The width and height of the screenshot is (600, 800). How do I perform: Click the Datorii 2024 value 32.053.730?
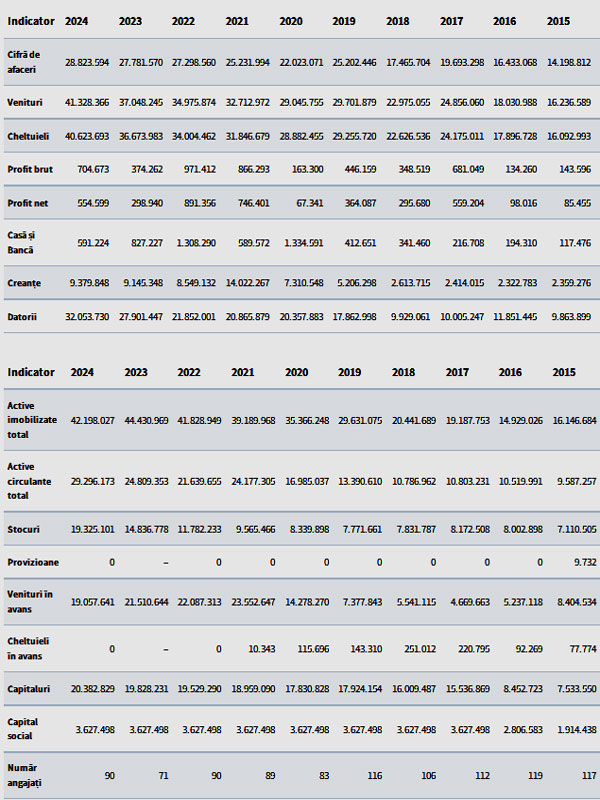87,317
